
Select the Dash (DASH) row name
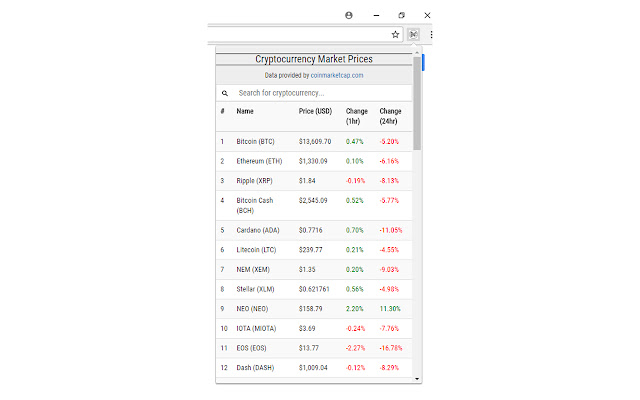255,367
